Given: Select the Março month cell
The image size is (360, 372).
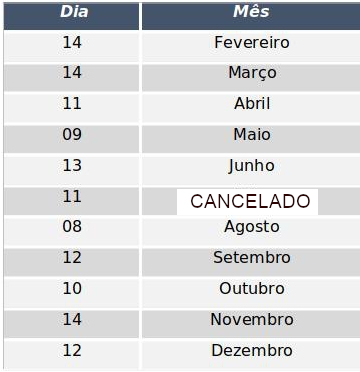Looking at the screenshot, I should pyautogui.click(x=251, y=77).
